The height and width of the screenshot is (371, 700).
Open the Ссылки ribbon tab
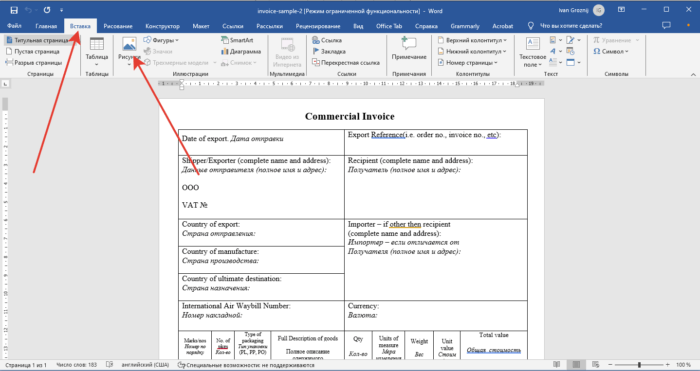(x=233, y=26)
